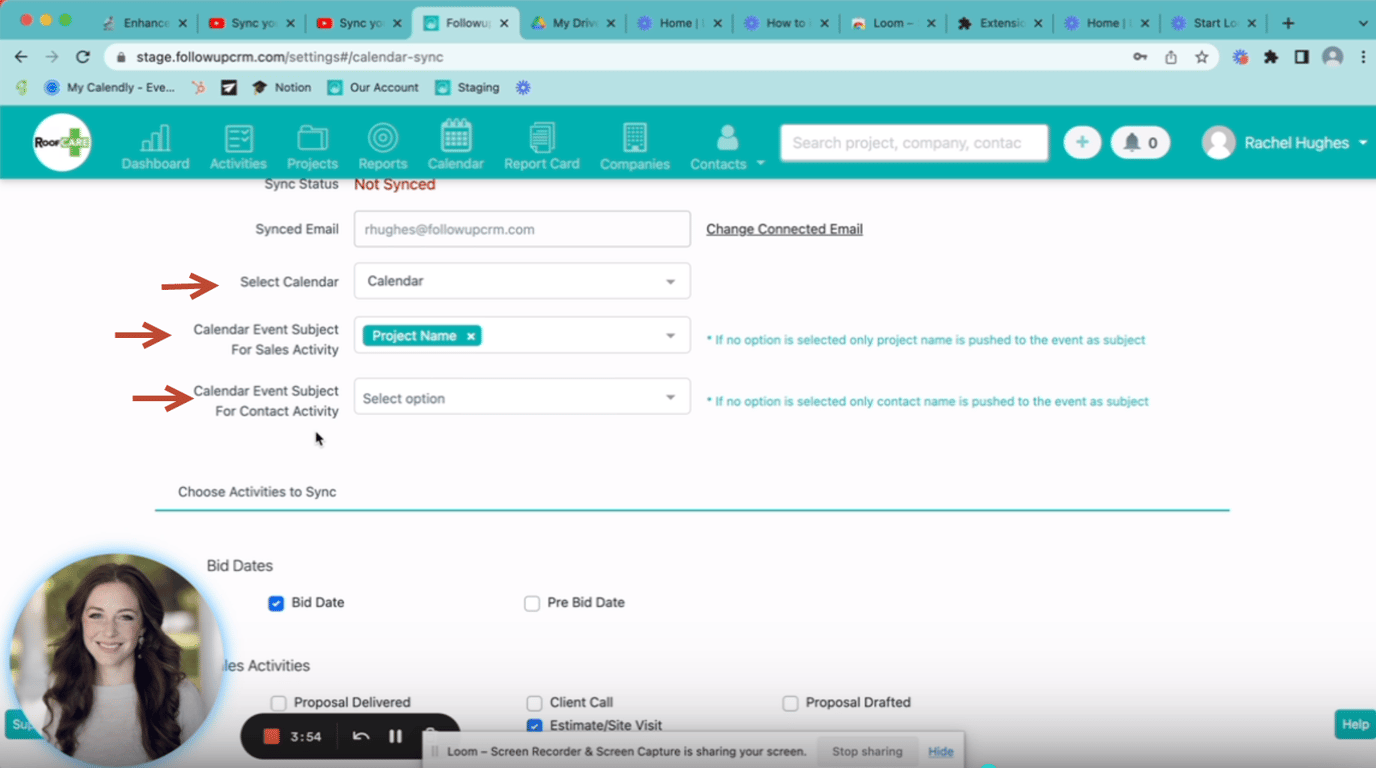
Task: Open Help from the bottom right button
Action: (1355, 723)
